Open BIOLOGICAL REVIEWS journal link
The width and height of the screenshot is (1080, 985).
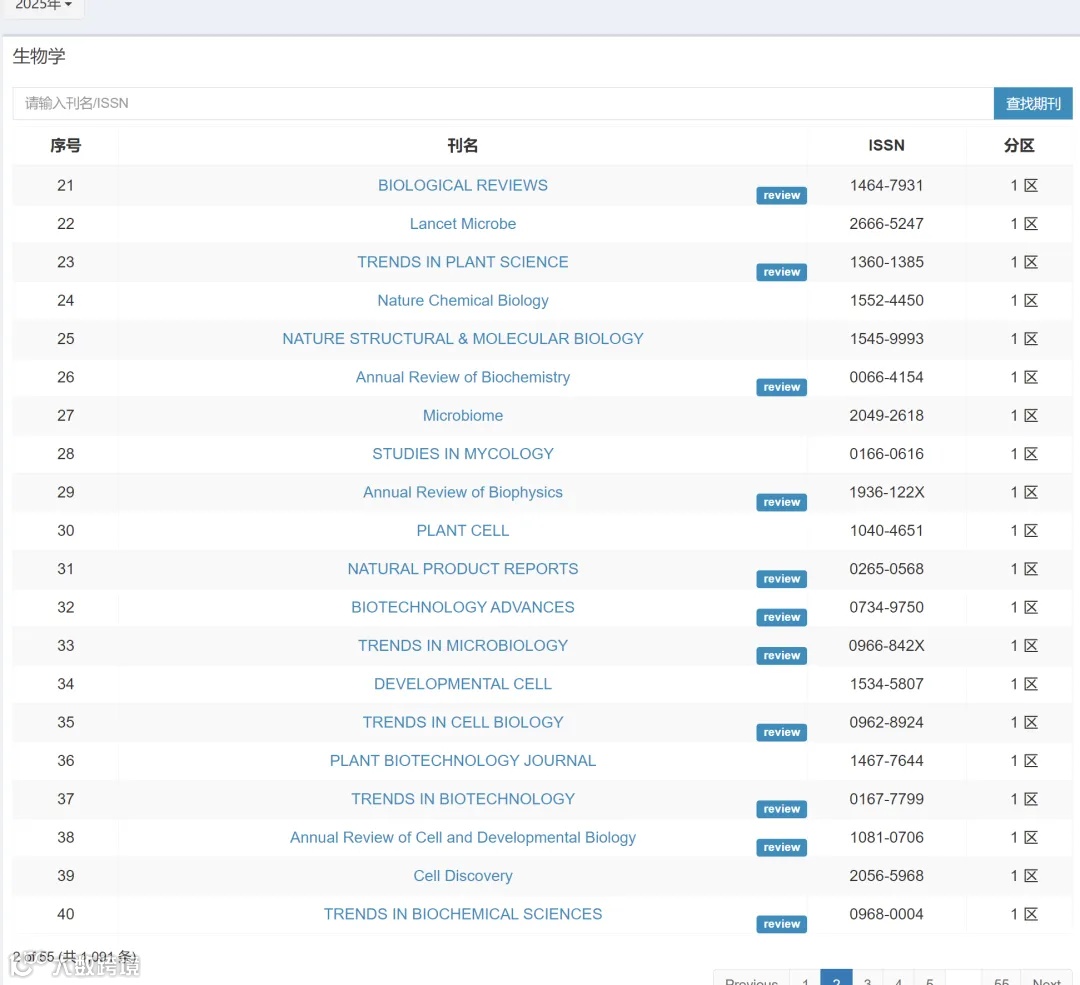tap(463, 185)
